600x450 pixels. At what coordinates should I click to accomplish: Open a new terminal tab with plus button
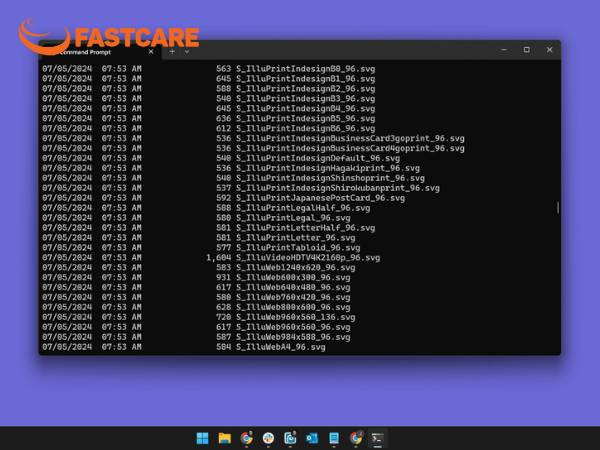pos(172,51)
